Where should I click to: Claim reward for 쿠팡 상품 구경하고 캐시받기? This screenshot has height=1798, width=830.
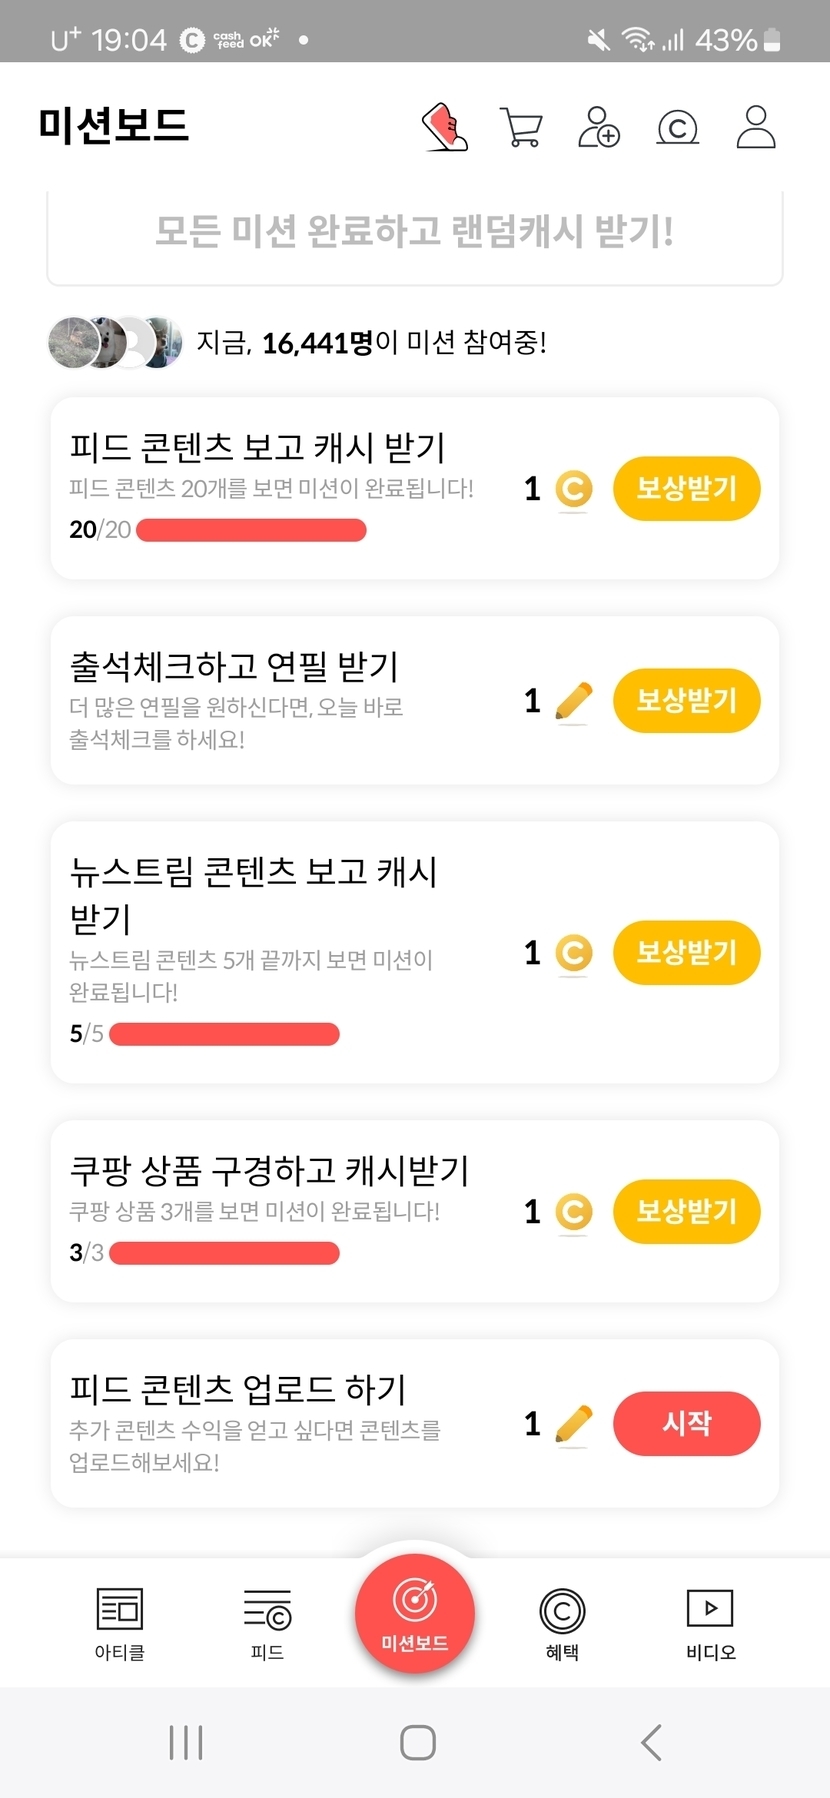point(686,1211)
